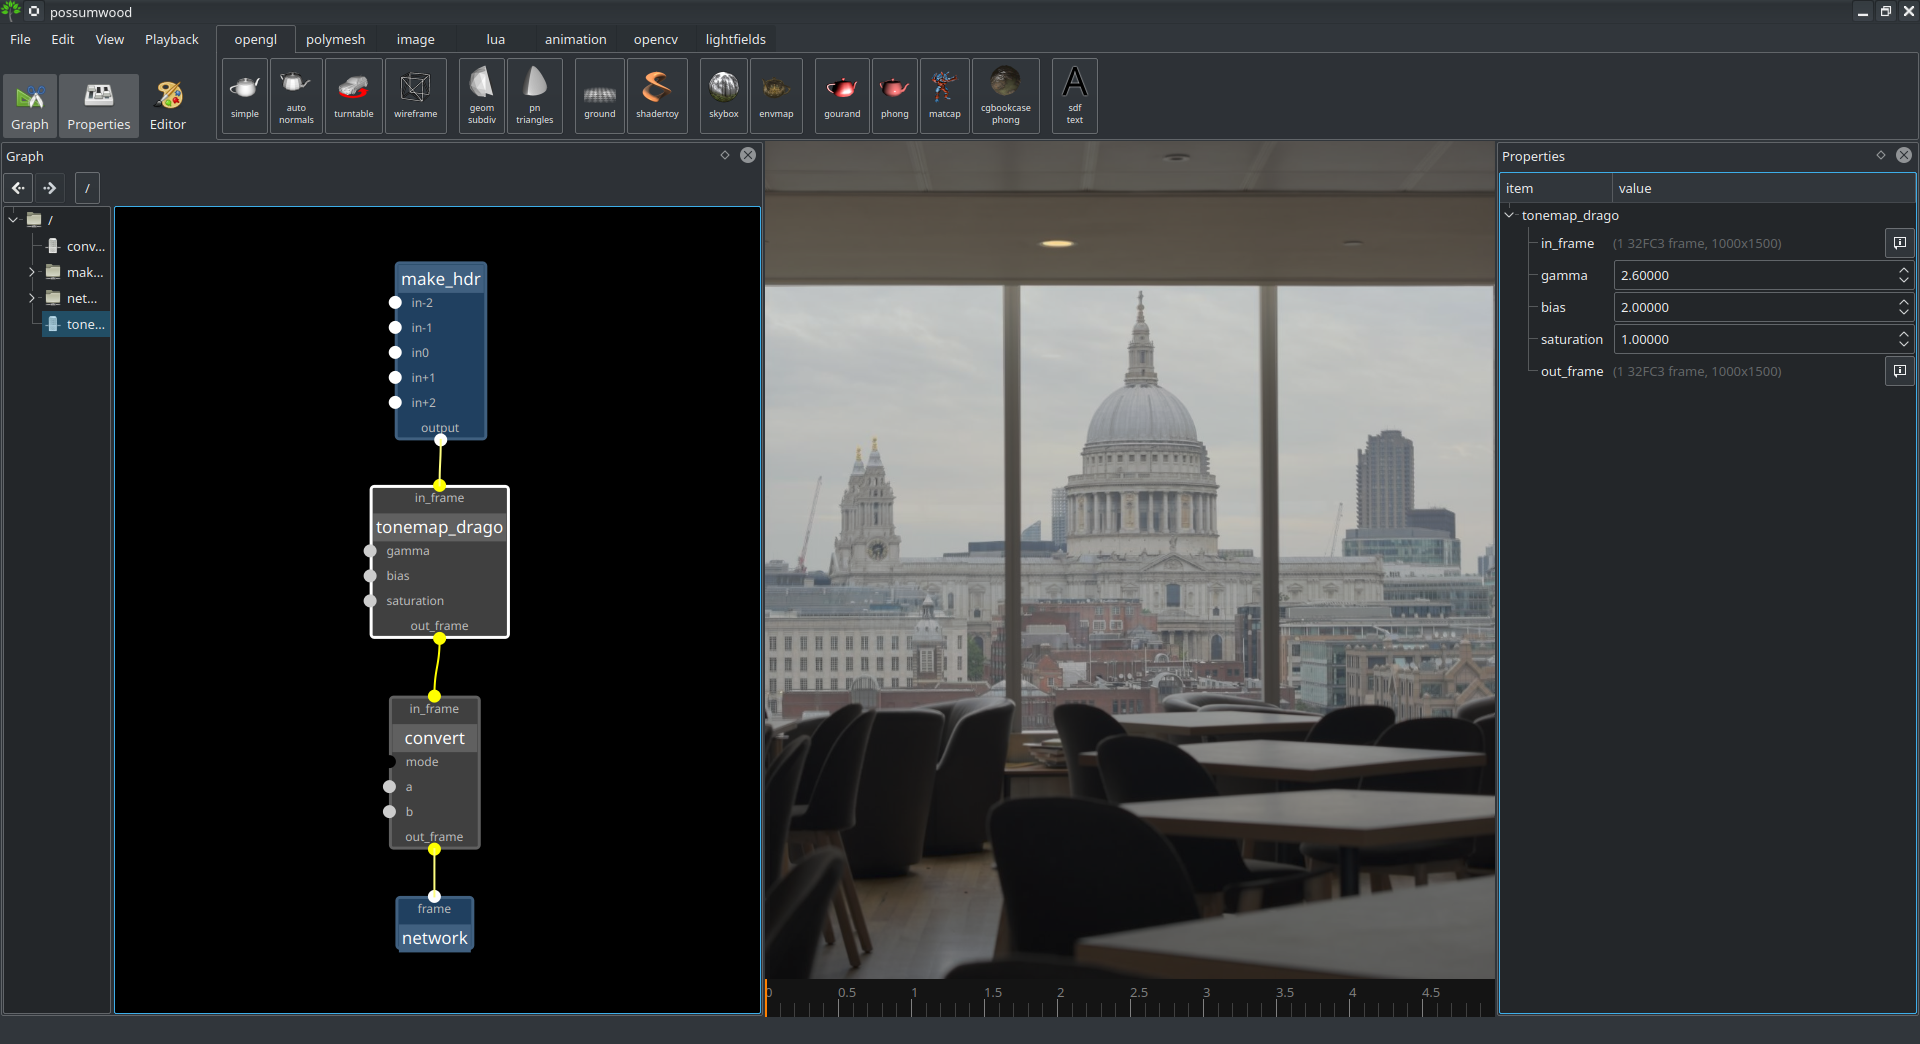Close the Graph panel
The width and height of the screenshot is (1920, 1044).
(748, 155)
